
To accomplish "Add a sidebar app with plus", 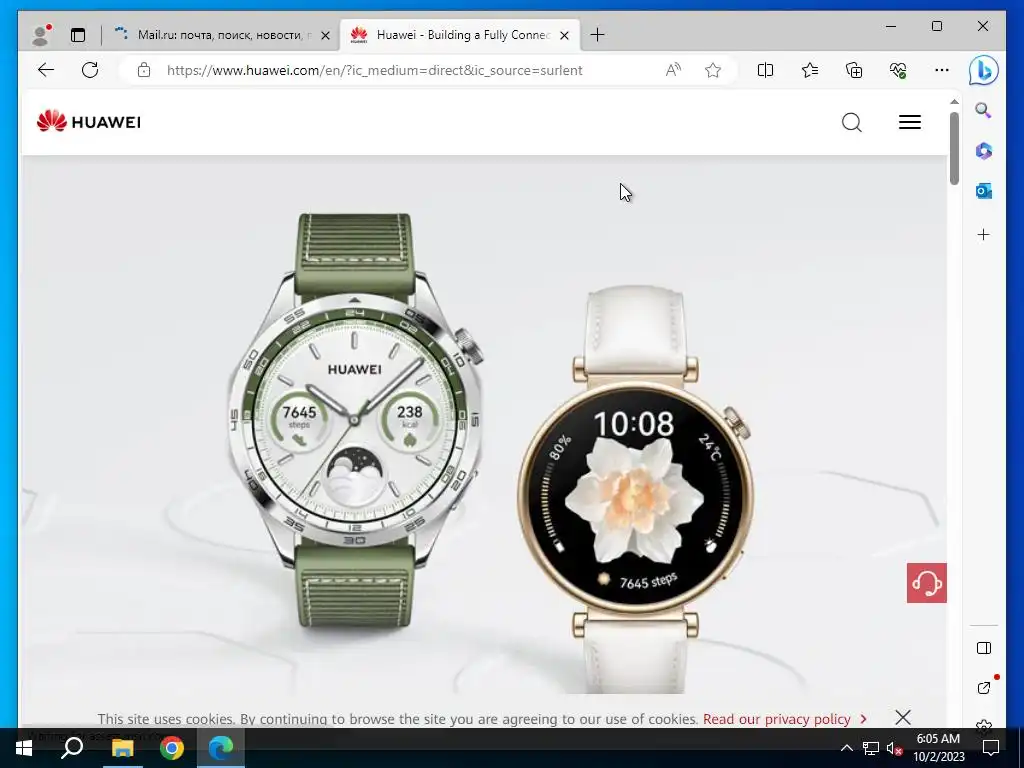I will coord(984,234).
